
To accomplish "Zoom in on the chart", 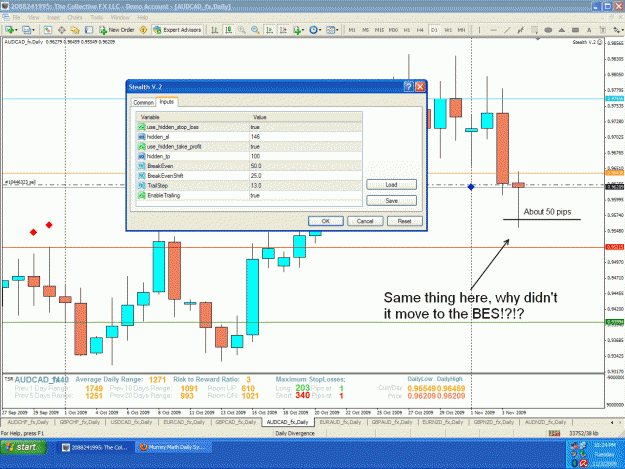I will 242,30.
